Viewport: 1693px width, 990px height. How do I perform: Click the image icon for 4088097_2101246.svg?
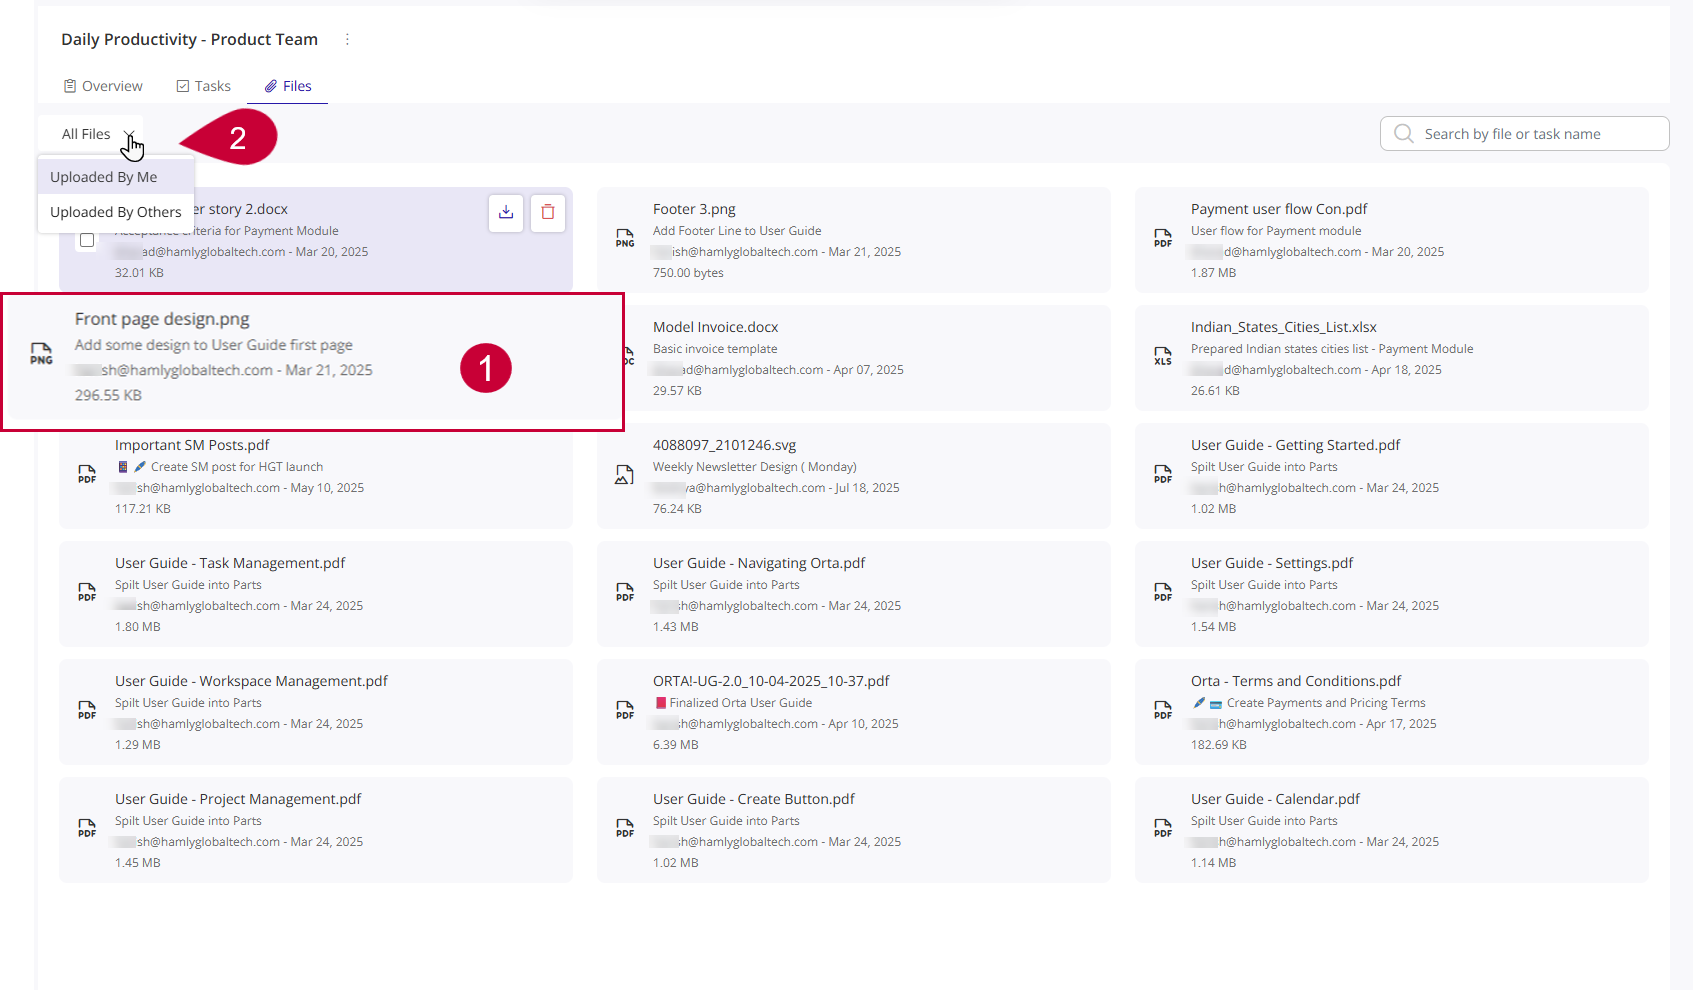(624, 475)
